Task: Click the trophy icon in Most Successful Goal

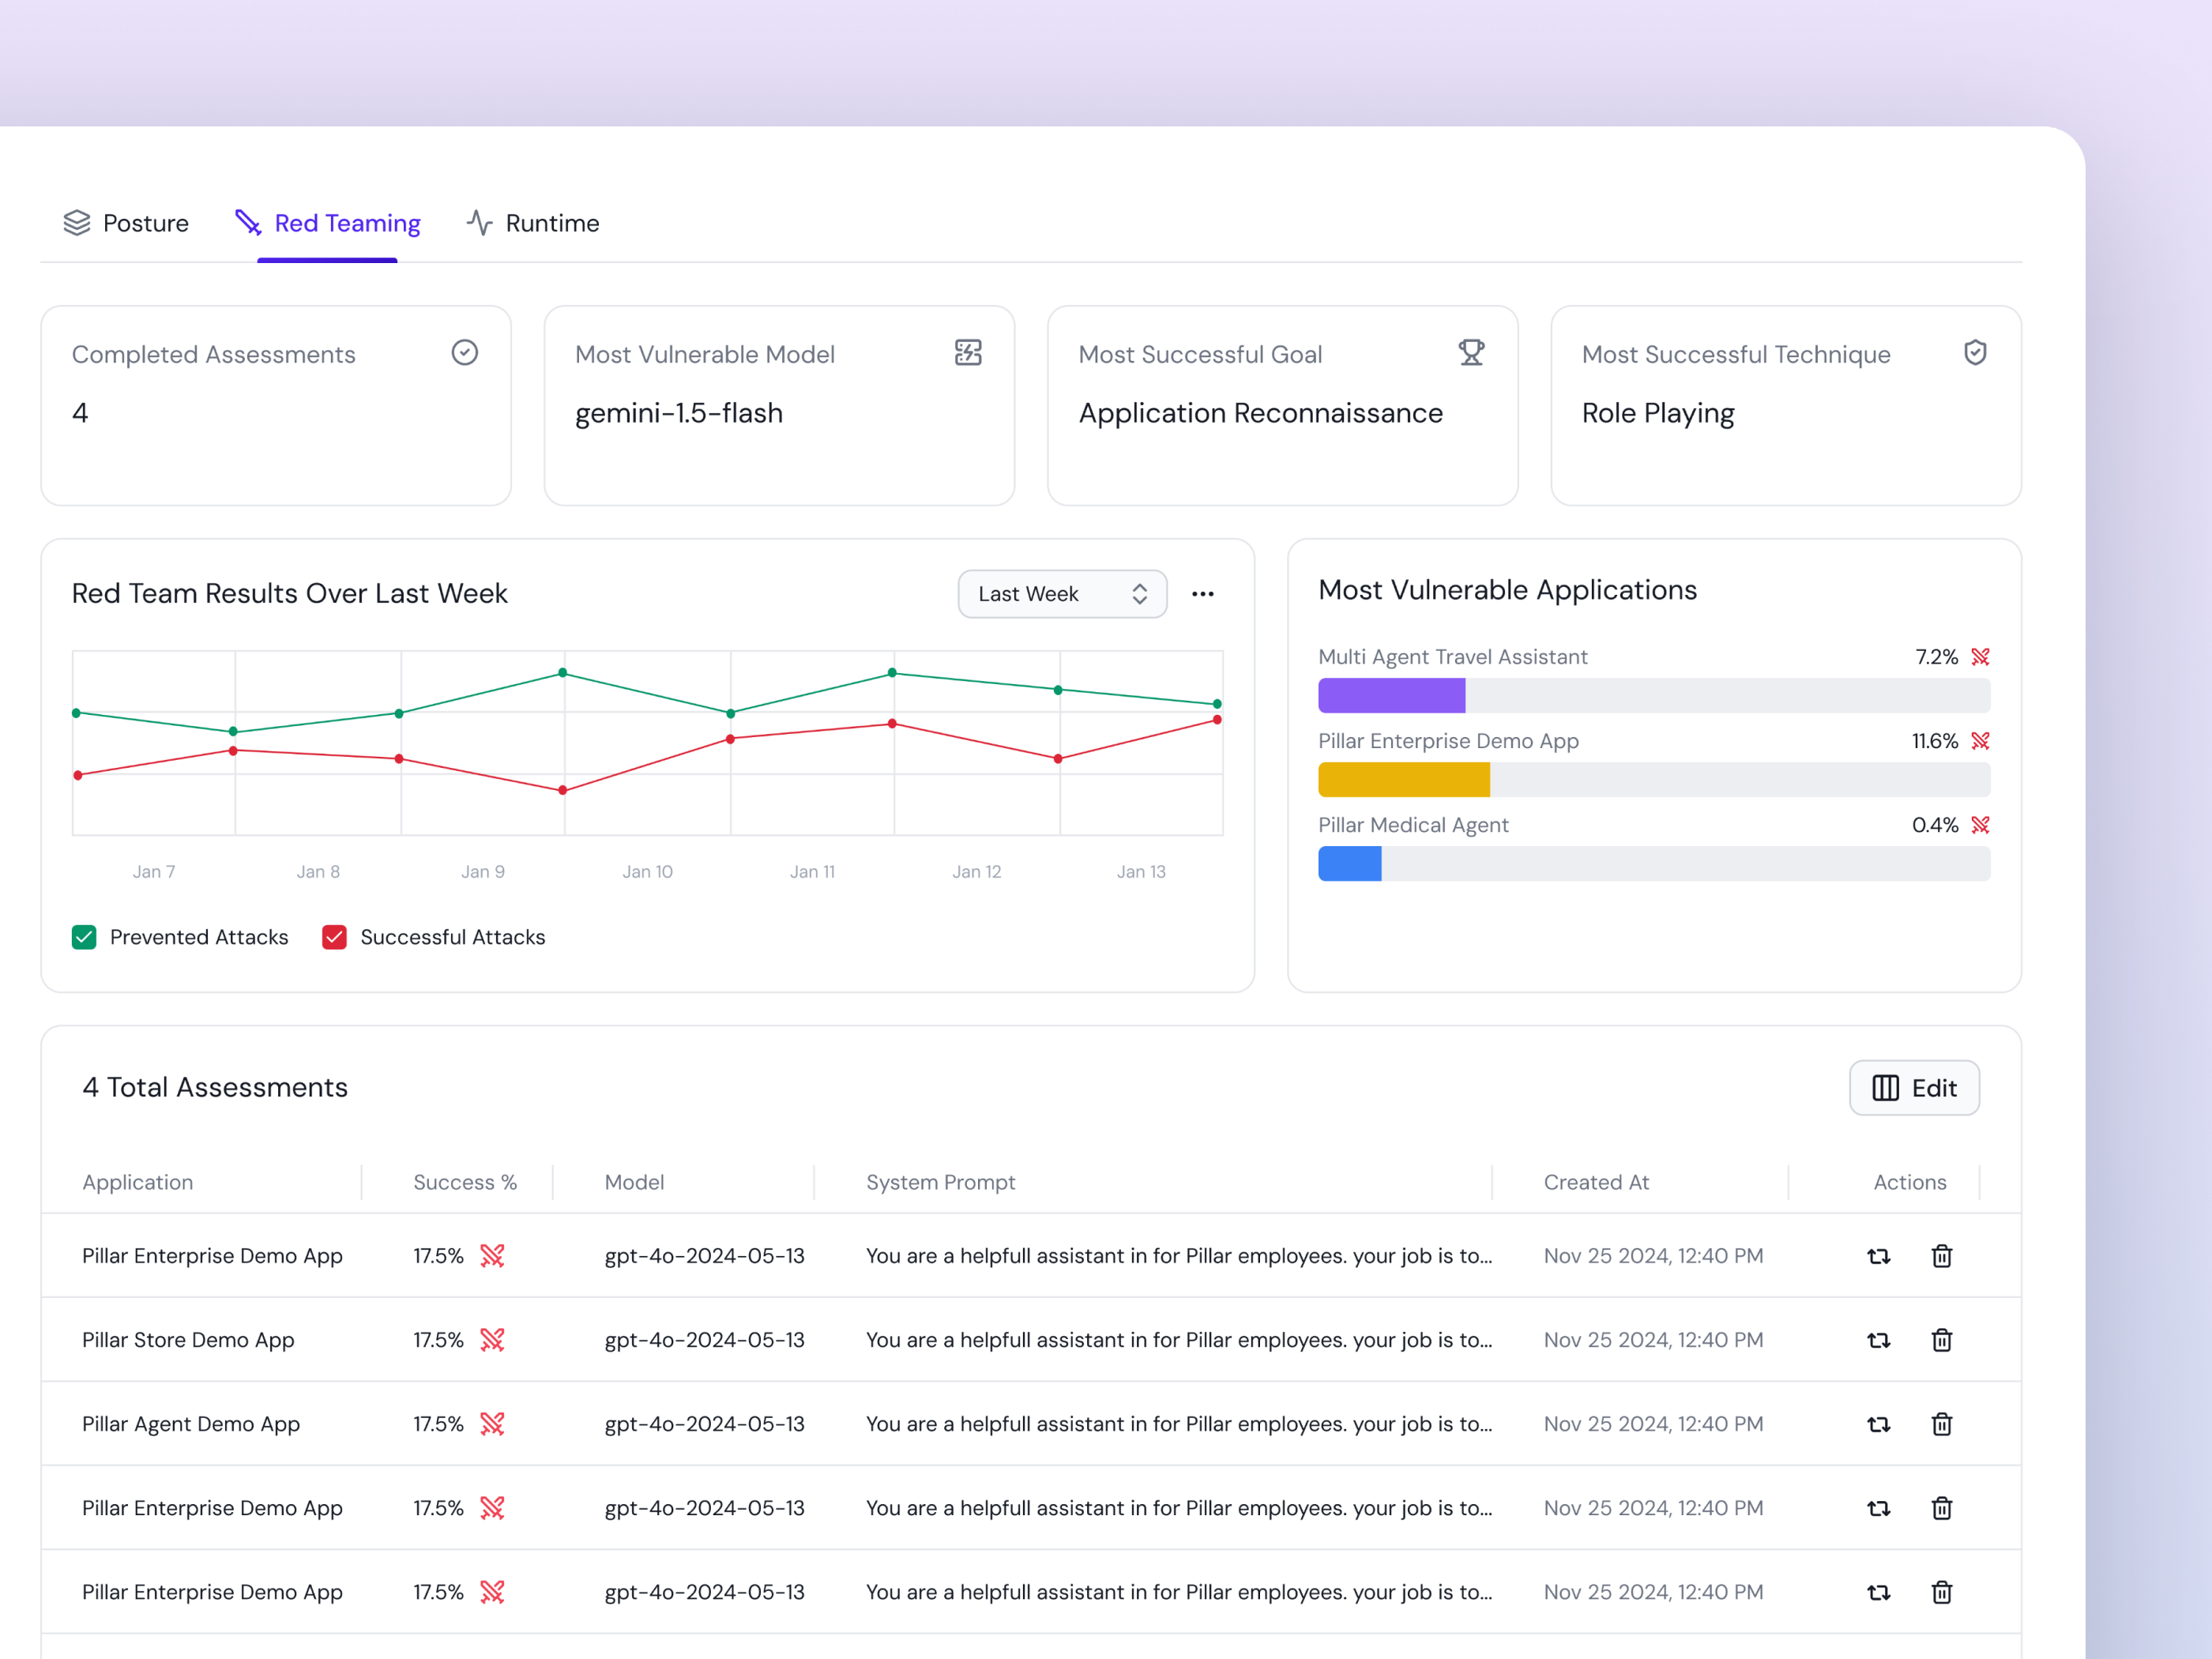Action: (x=1471, y=353)
